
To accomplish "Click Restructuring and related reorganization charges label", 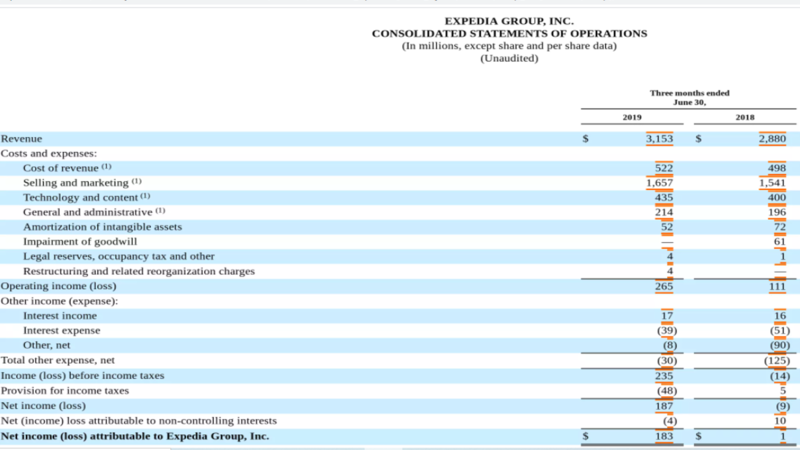I will pos(139,271).
